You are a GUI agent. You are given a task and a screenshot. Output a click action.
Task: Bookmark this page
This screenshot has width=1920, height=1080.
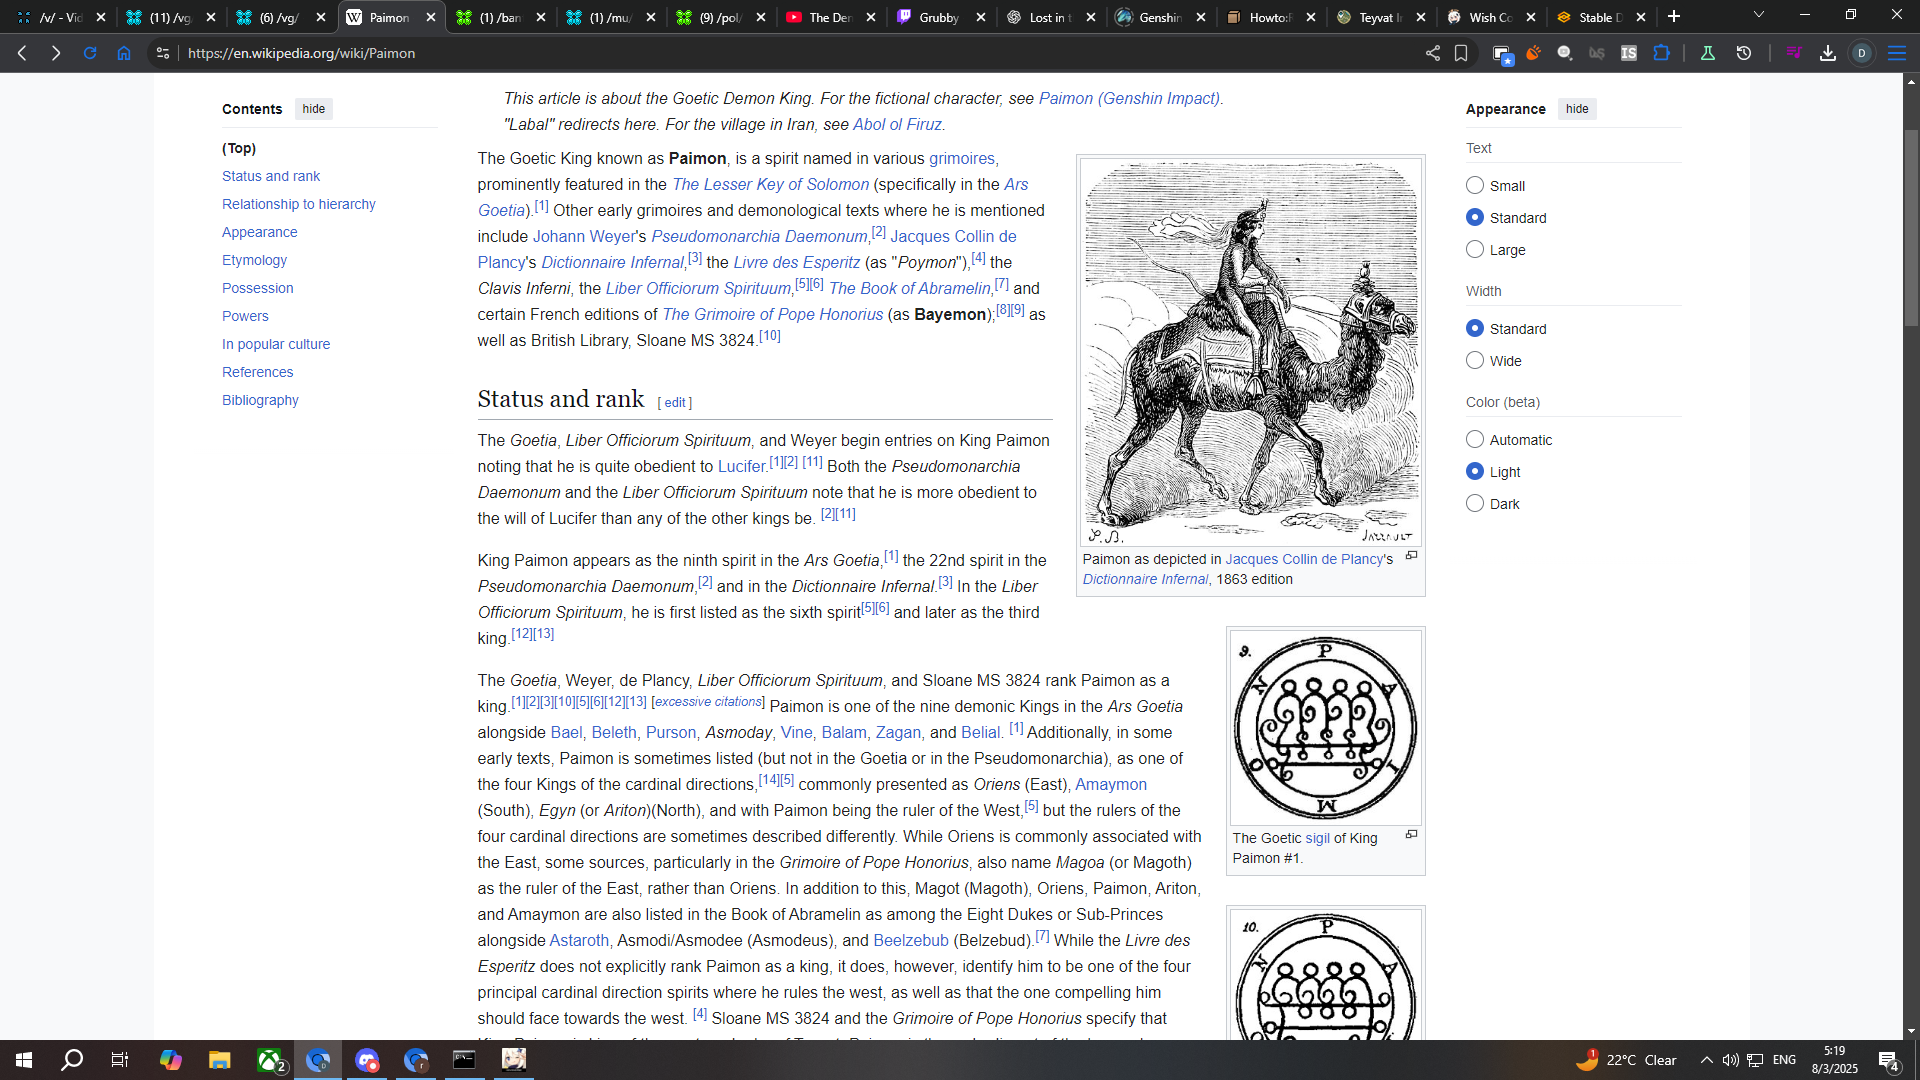[1461, 53]
